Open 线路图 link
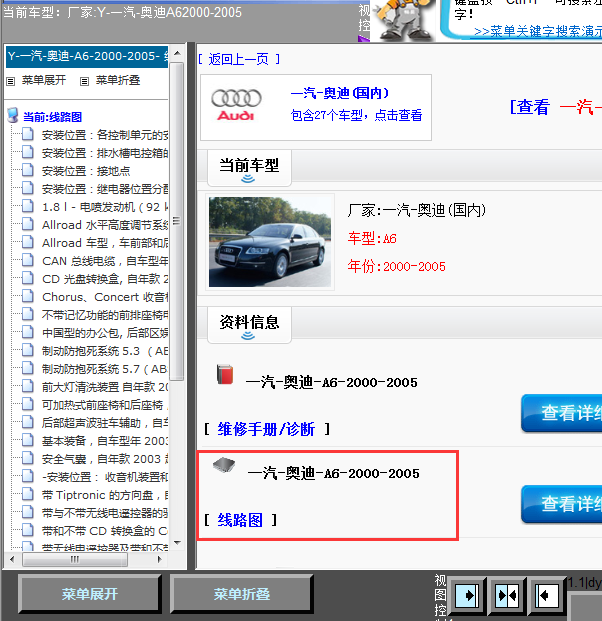Screen dimensions: 602x621 coord(240,520)
